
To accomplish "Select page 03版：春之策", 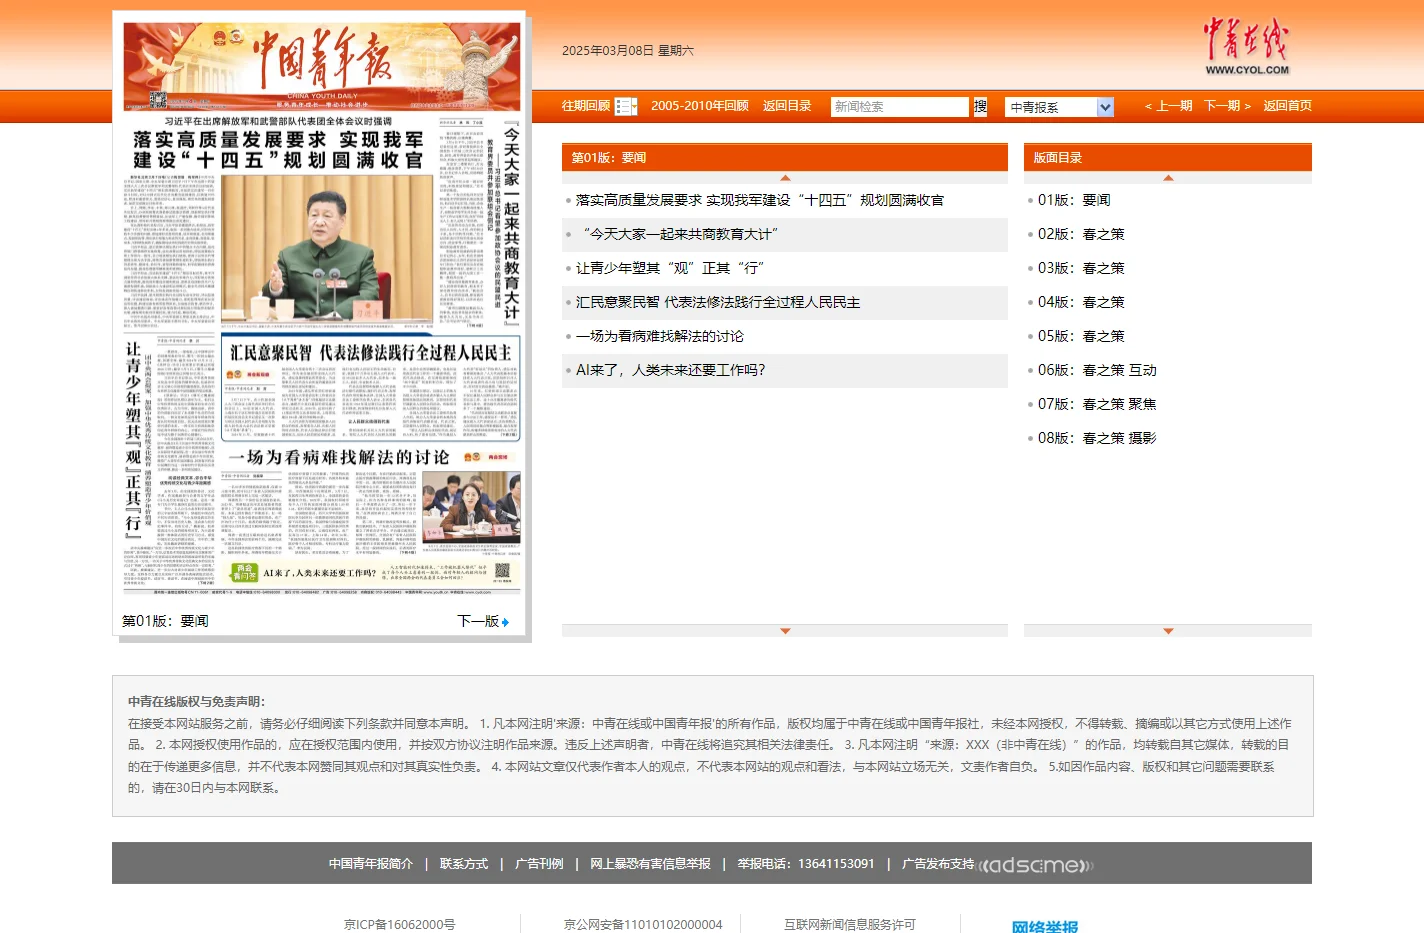I will [x=1081, y=268].
